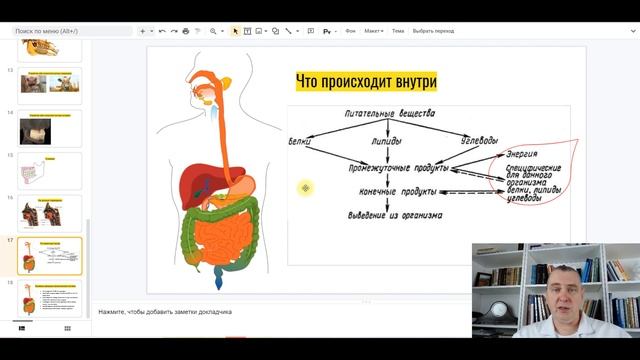640x360 pixels.
Task: Click 'Промежуточные продукты' diagram text
Action: pos(399,168)
